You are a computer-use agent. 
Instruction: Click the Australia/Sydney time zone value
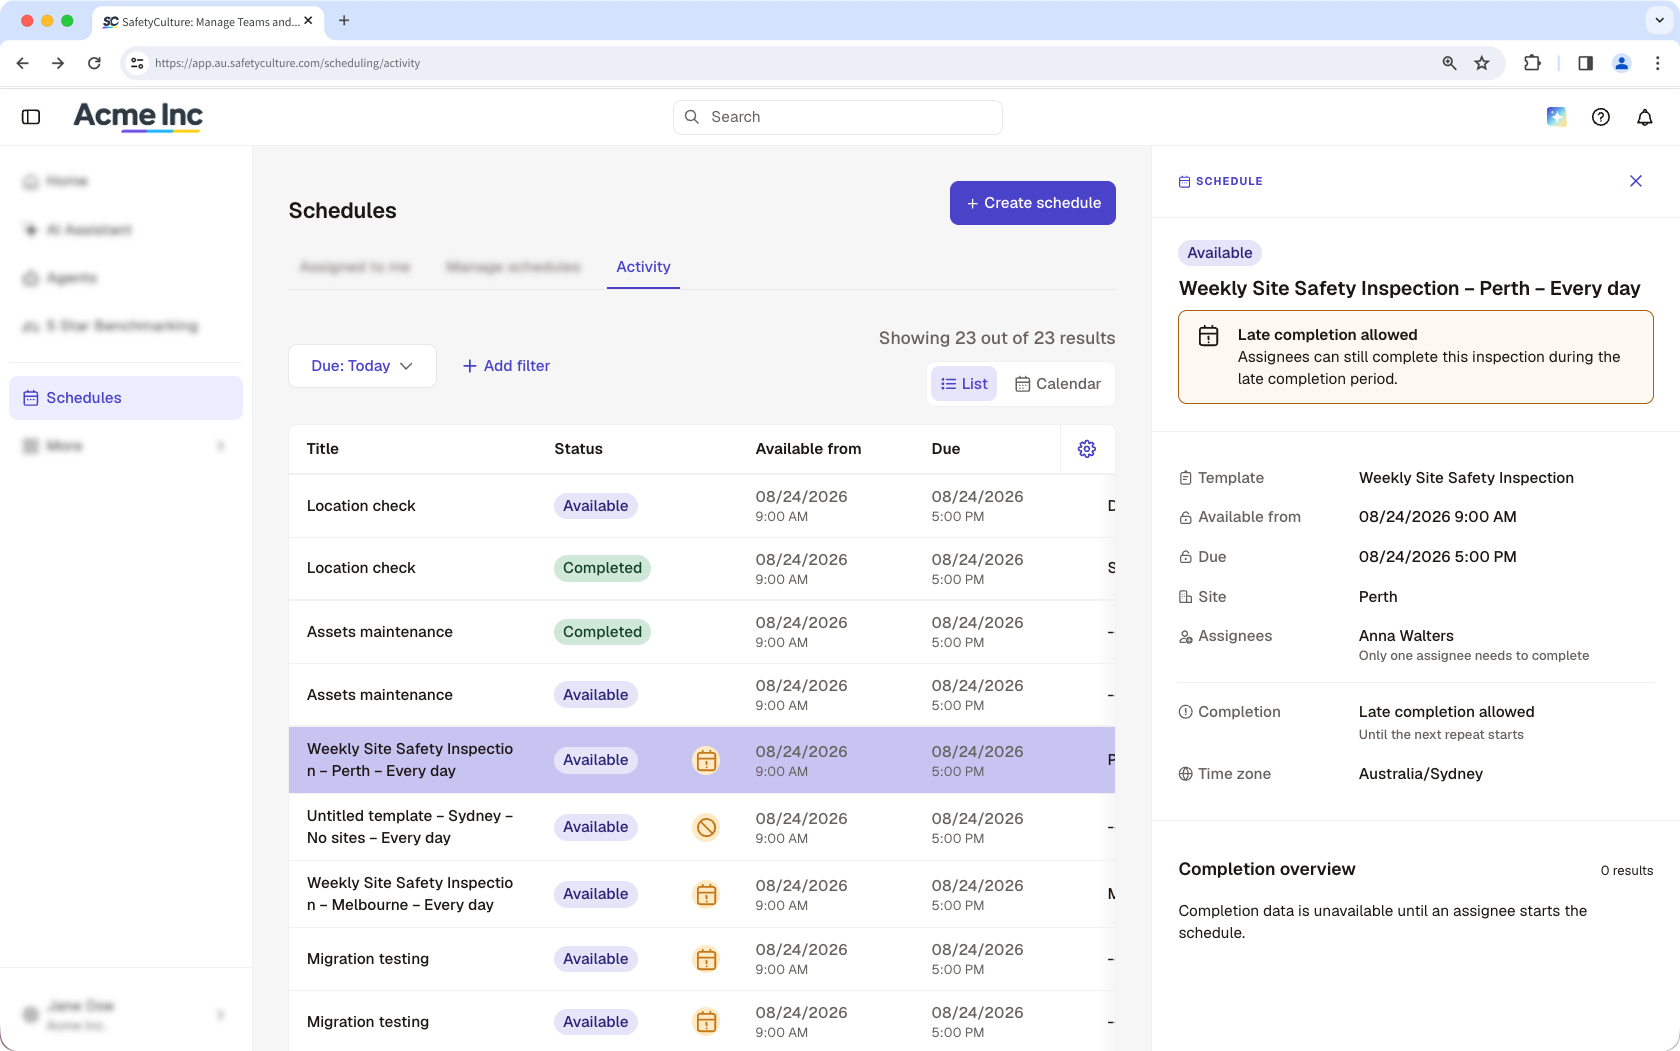pos(1420,774)
